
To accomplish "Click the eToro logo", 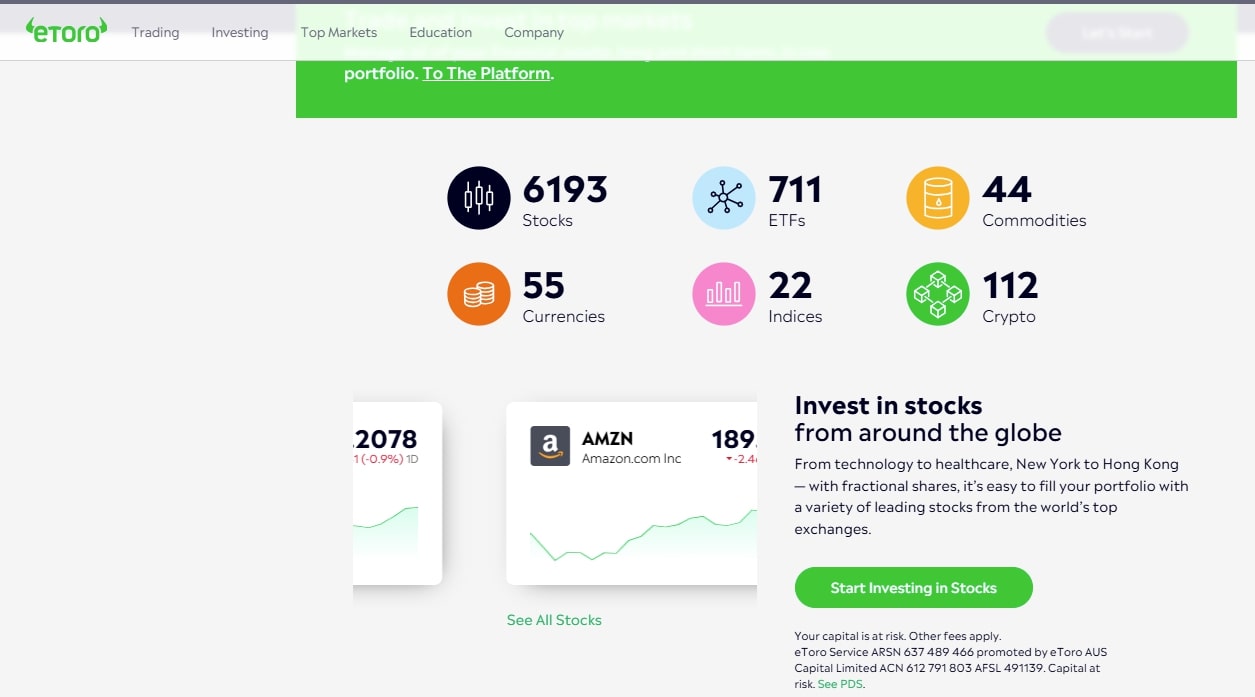I will click(66, 31).
